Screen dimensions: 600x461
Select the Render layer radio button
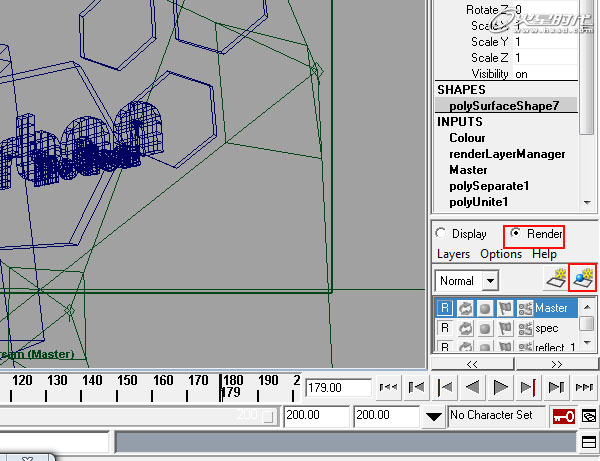click(x=516, y=233)
